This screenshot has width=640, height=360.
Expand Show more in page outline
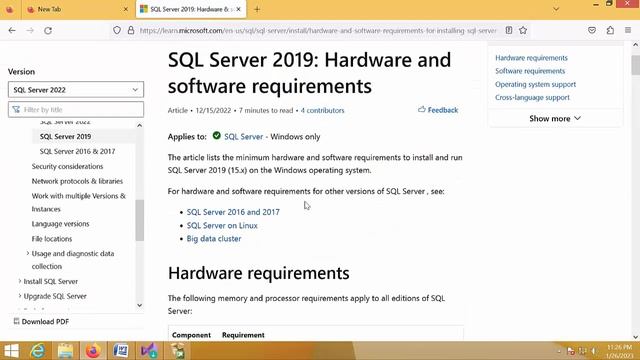[555, 118]
